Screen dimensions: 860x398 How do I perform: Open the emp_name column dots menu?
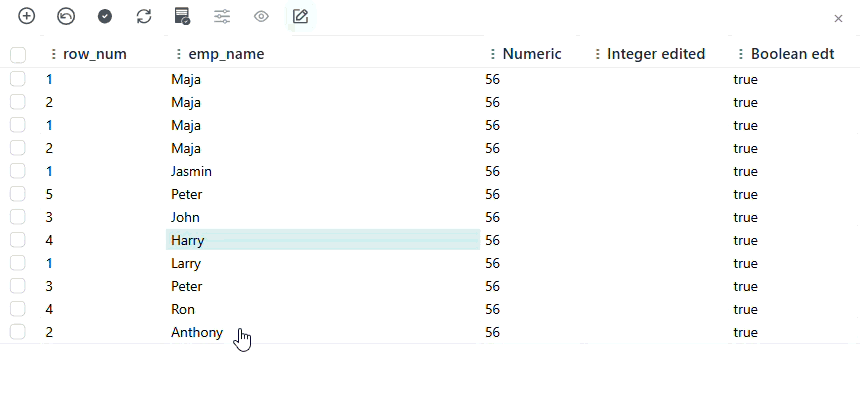click(178, 54)
